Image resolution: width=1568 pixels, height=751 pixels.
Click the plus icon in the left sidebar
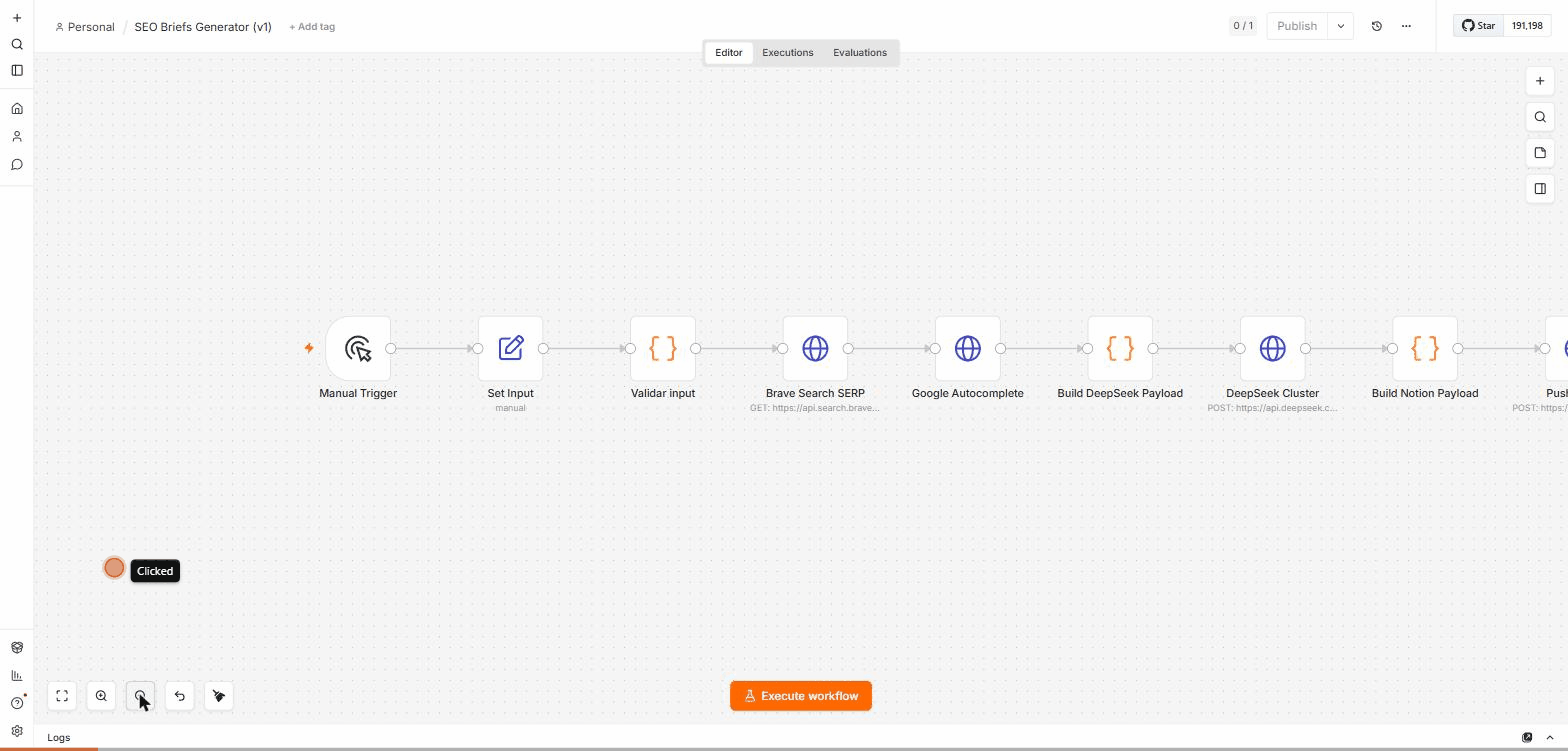point(17,18)
